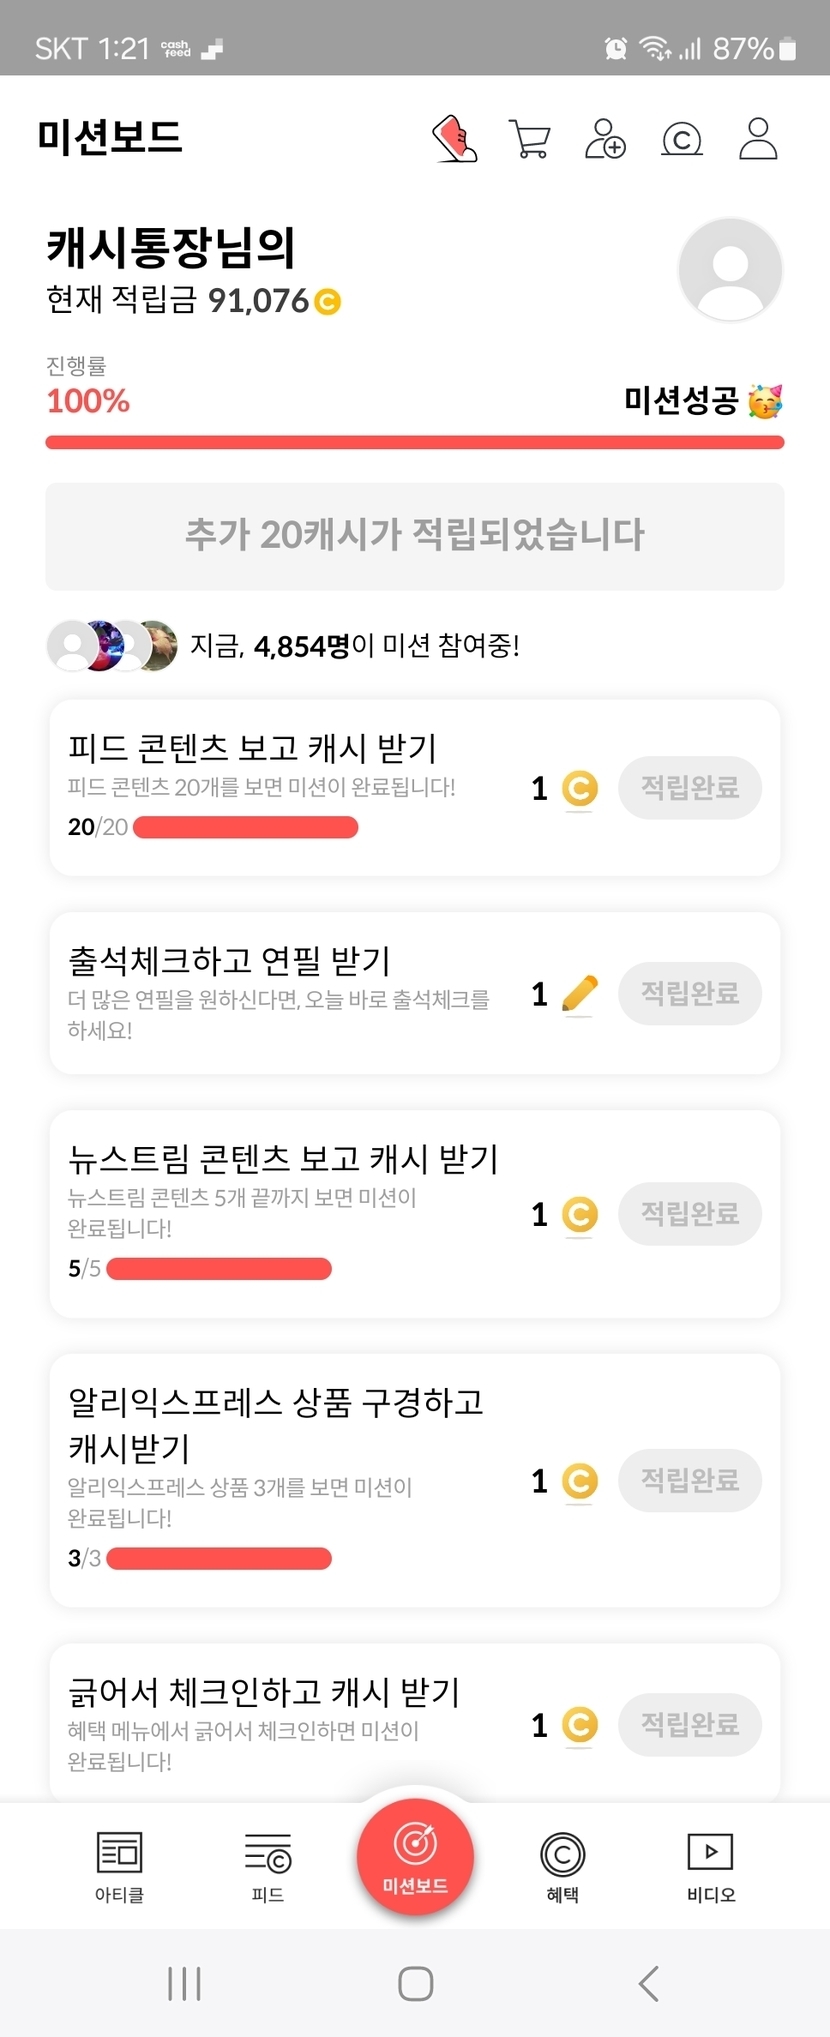Open the 혜택 tab
Screen dimensions: 830x2037
562,1866
